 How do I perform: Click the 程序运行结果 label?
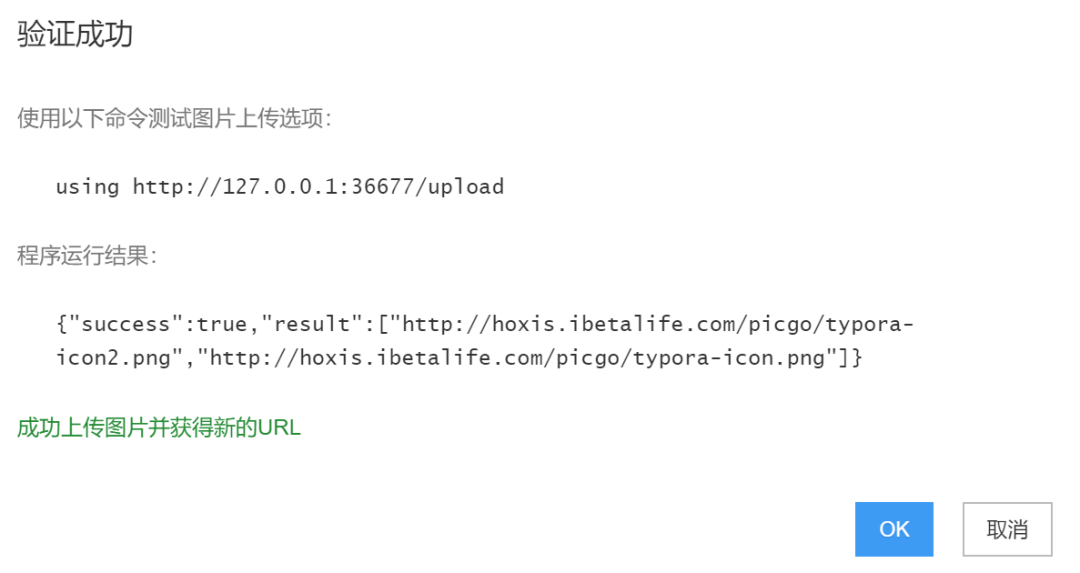[x=86, y=256]
